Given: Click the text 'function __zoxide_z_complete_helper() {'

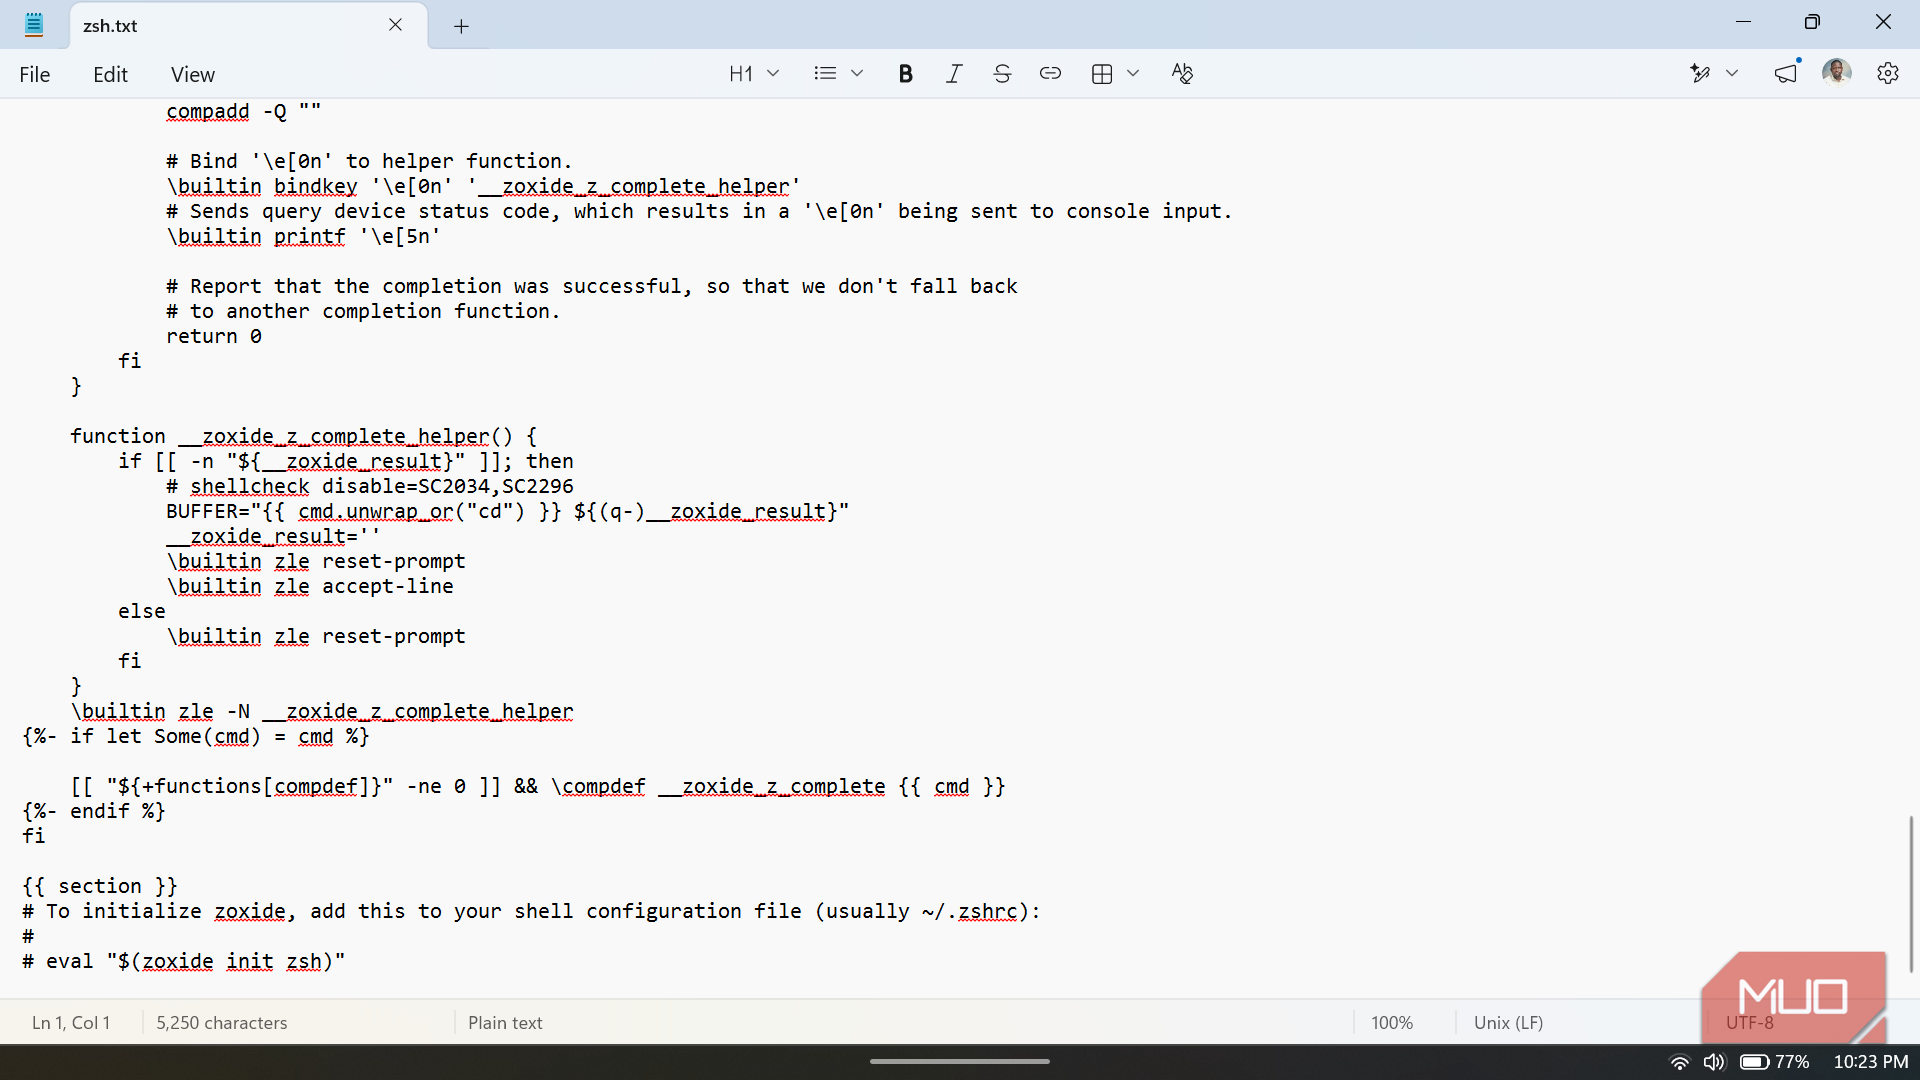Looking at the screenshot, I should click(x=304, y=436).
